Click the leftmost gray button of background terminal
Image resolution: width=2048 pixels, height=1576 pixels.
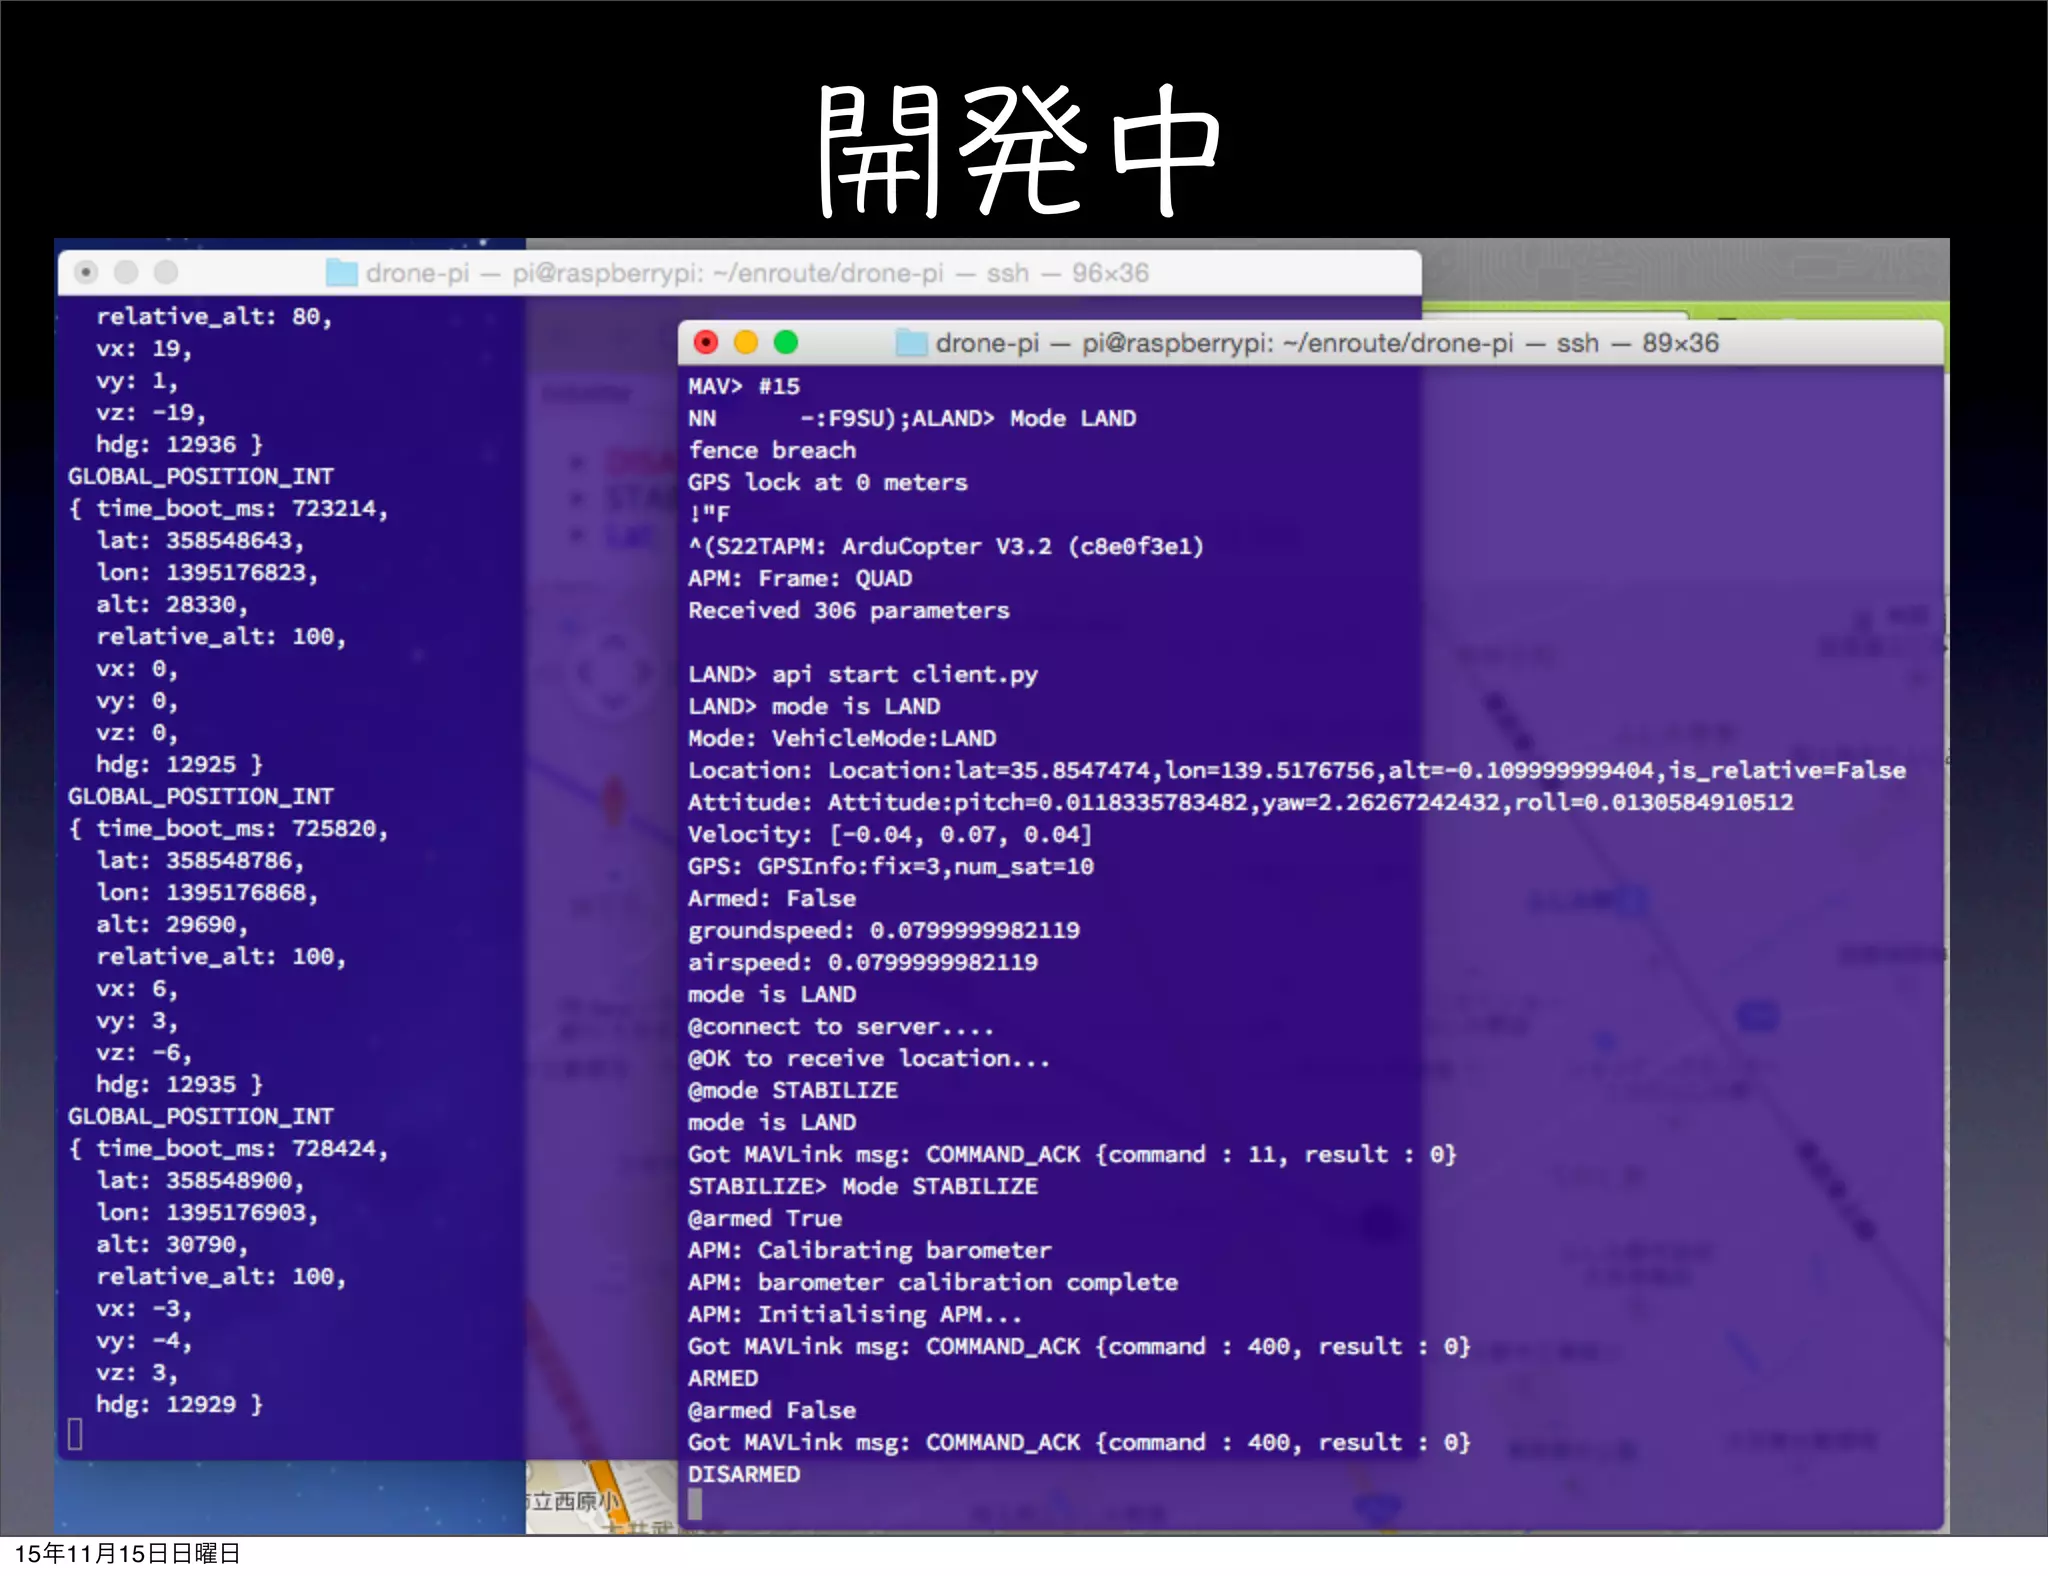tap(87, 272)
